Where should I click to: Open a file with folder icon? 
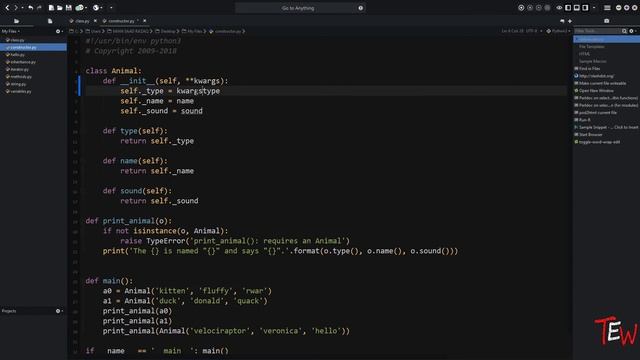pos(60,8)
